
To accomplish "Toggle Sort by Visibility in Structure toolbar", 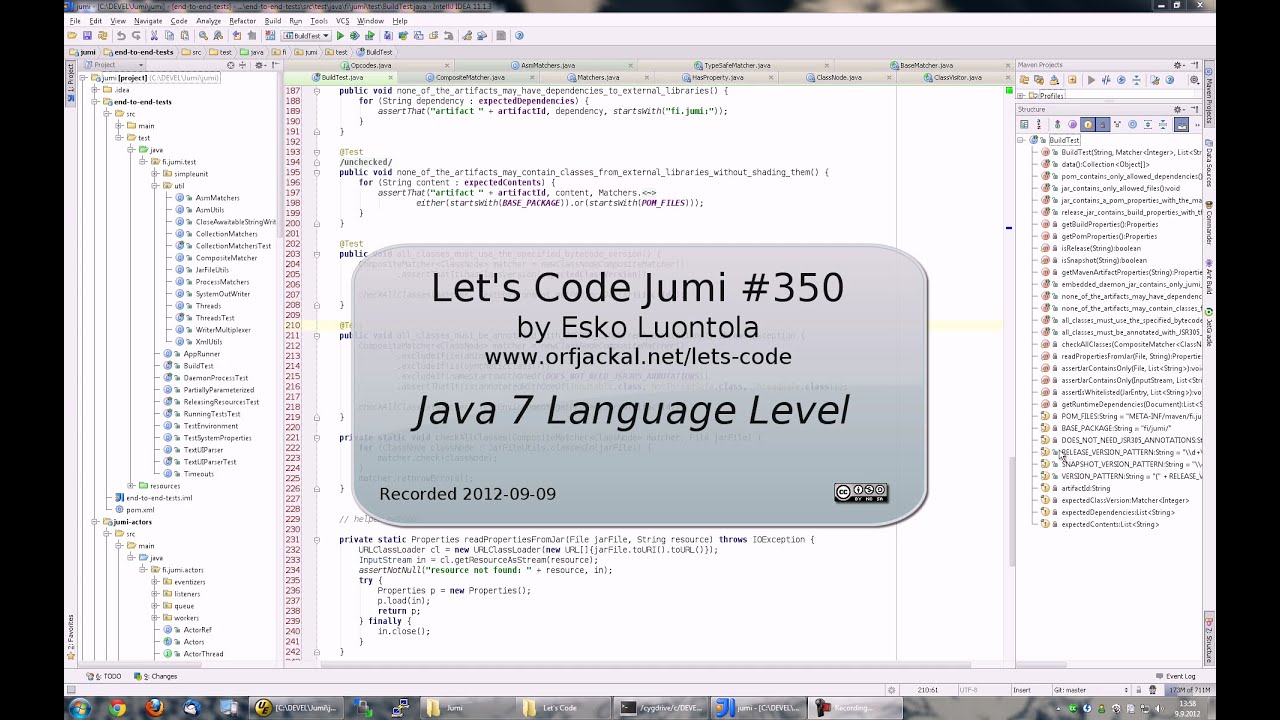I will tap(1024, 124).
